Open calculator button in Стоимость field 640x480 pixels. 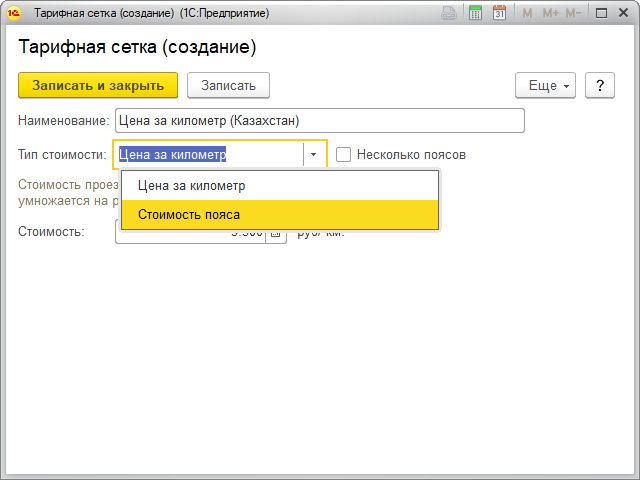(x=276, y=232)
